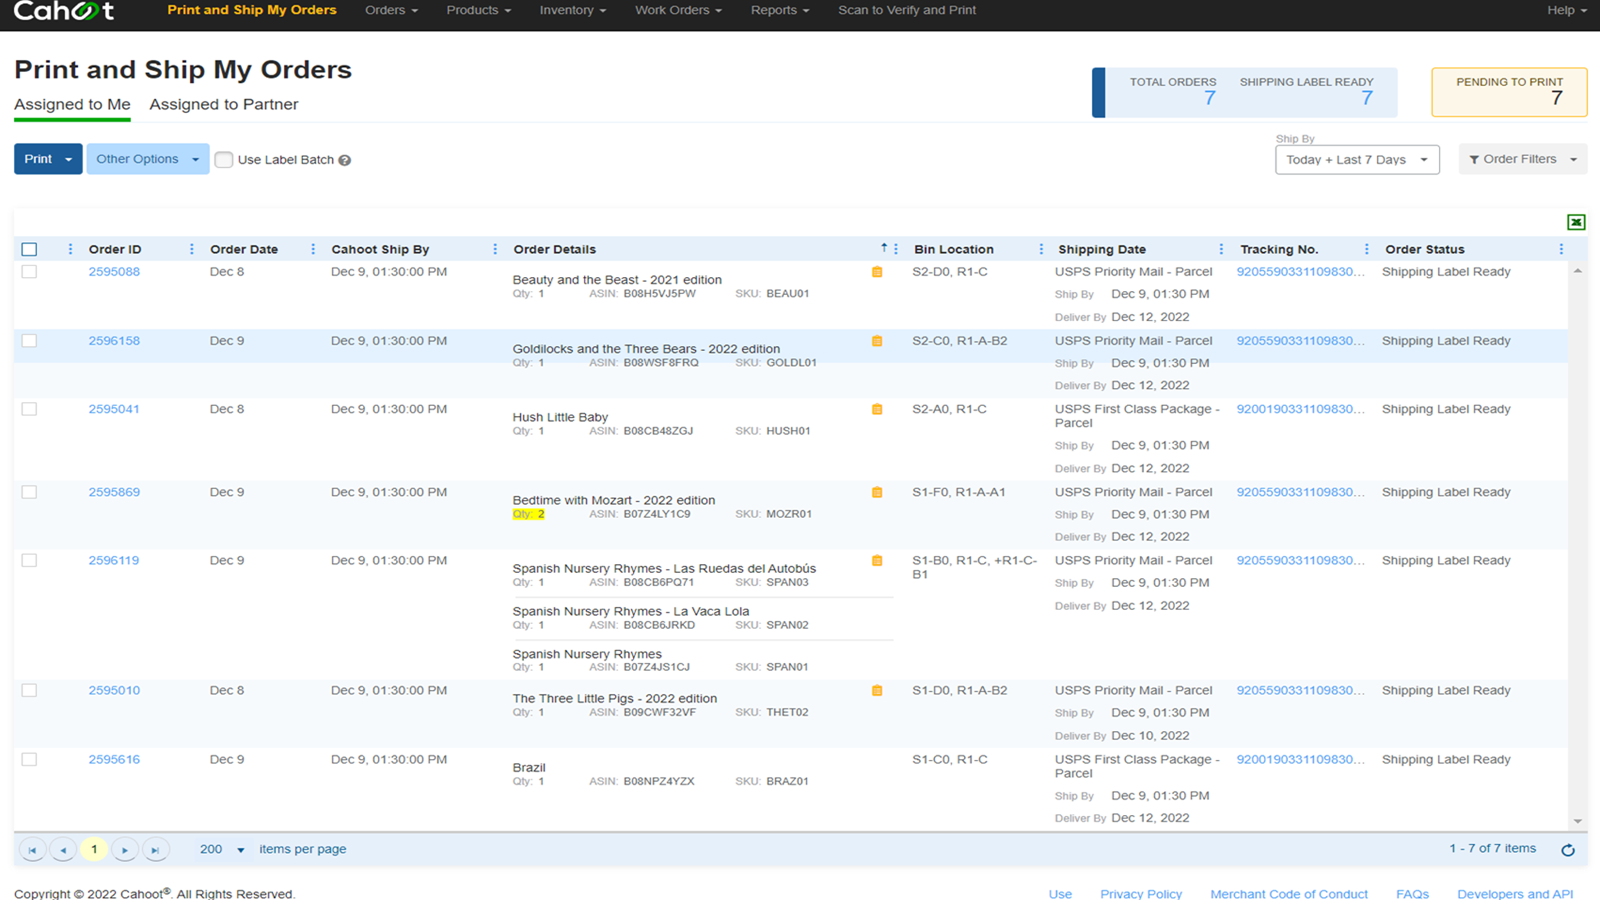Expand the Other Options dropdown
Screen dimensions: 1600x900
pos(147,159)
